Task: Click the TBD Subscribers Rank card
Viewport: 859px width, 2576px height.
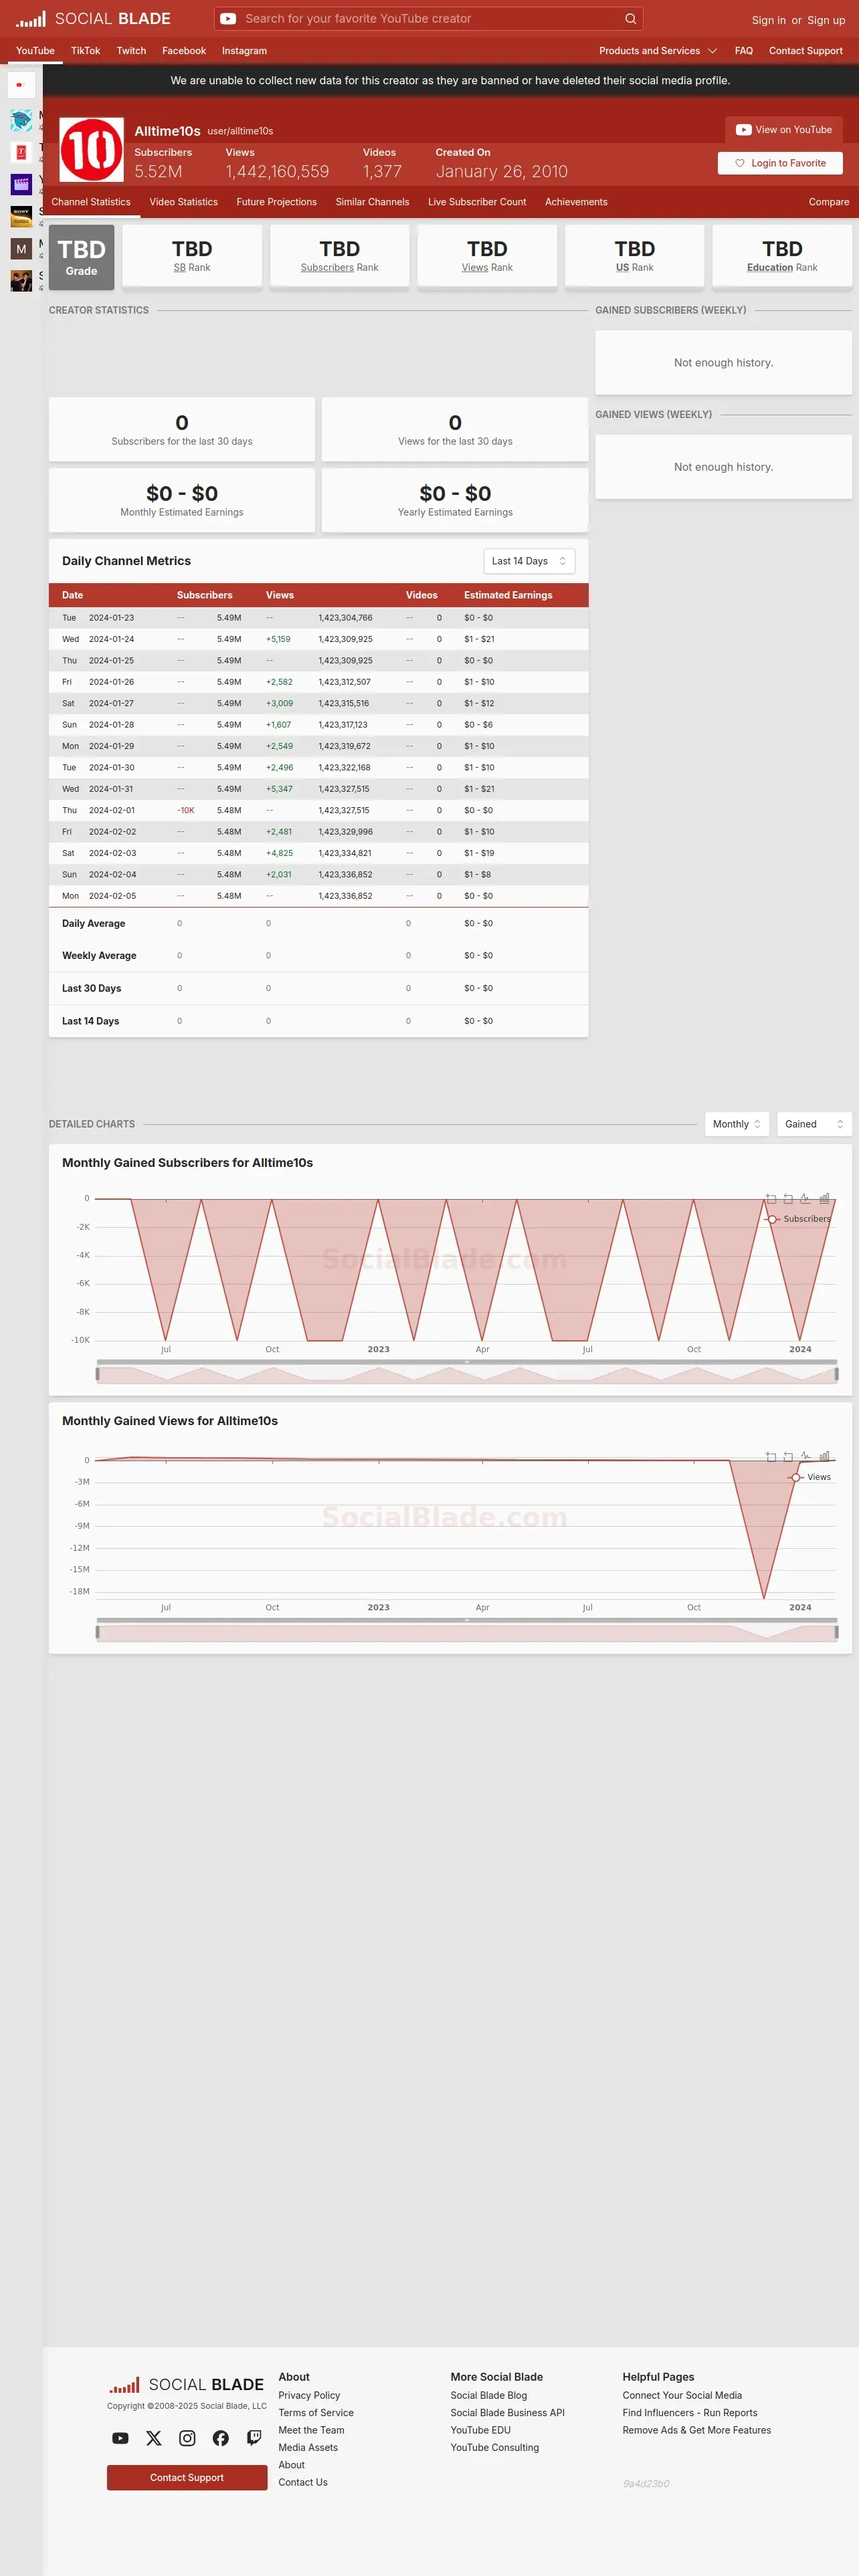Action: 339,257
